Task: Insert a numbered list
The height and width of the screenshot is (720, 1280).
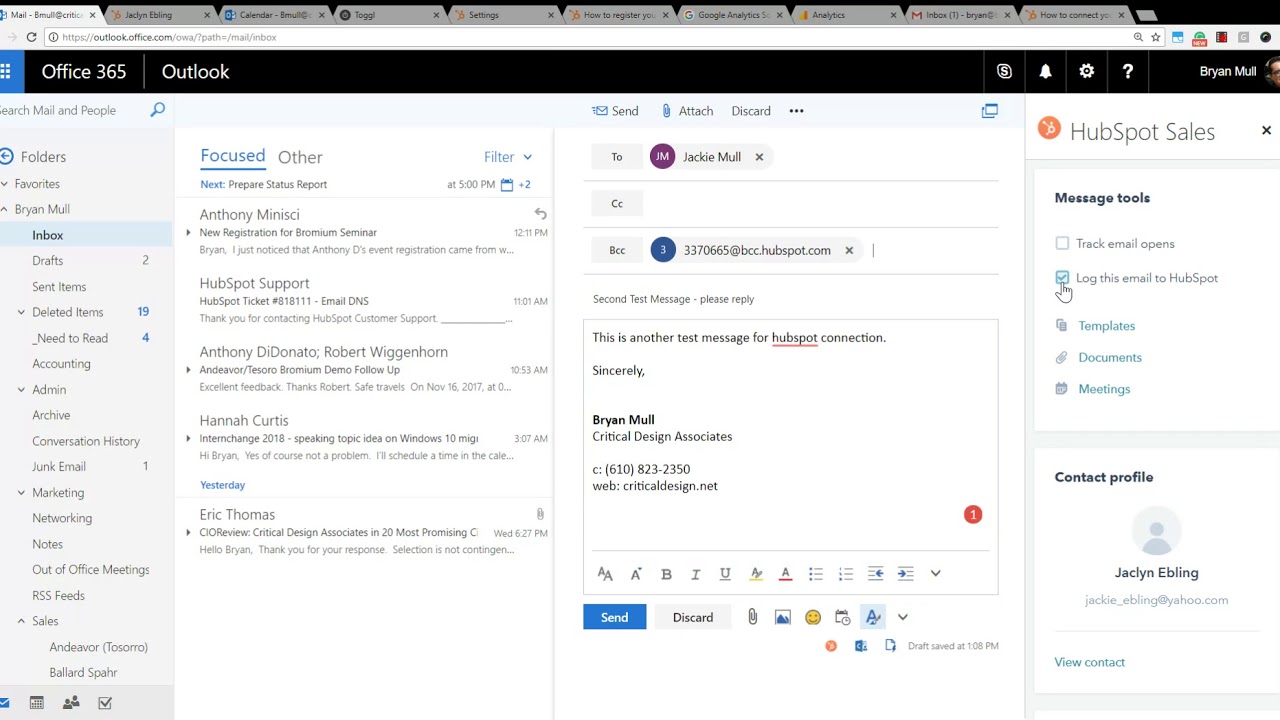Action: coord(846,574)
